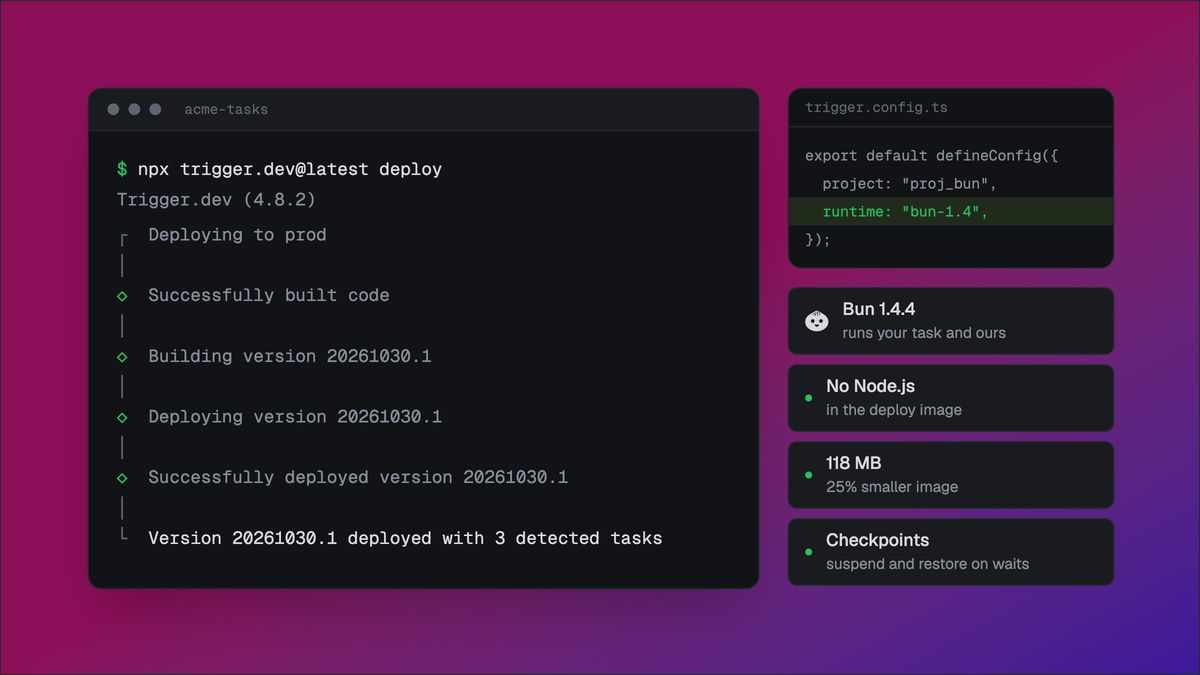Image resolution: width=1200 pixels, height=675 pixels.
Task: Click the green status dot on the No Node.js card
Action: (809, 398)
